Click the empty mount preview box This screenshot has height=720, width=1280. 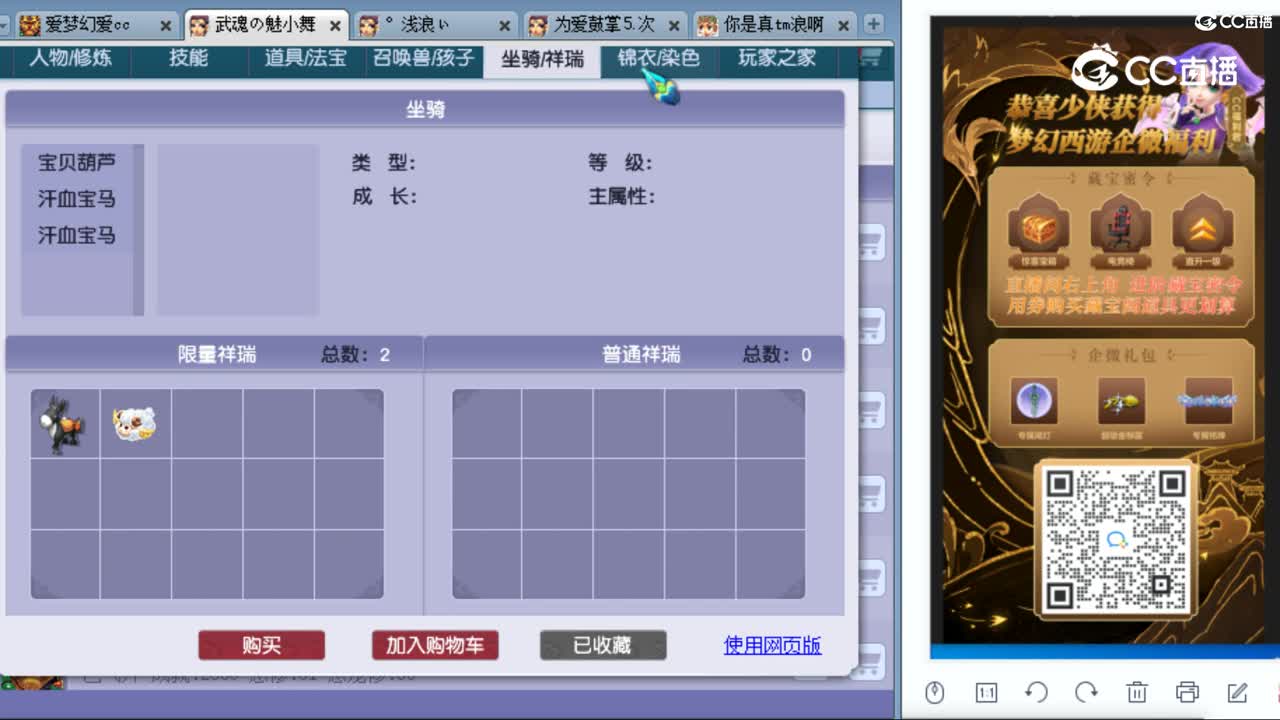coord(238,230)
